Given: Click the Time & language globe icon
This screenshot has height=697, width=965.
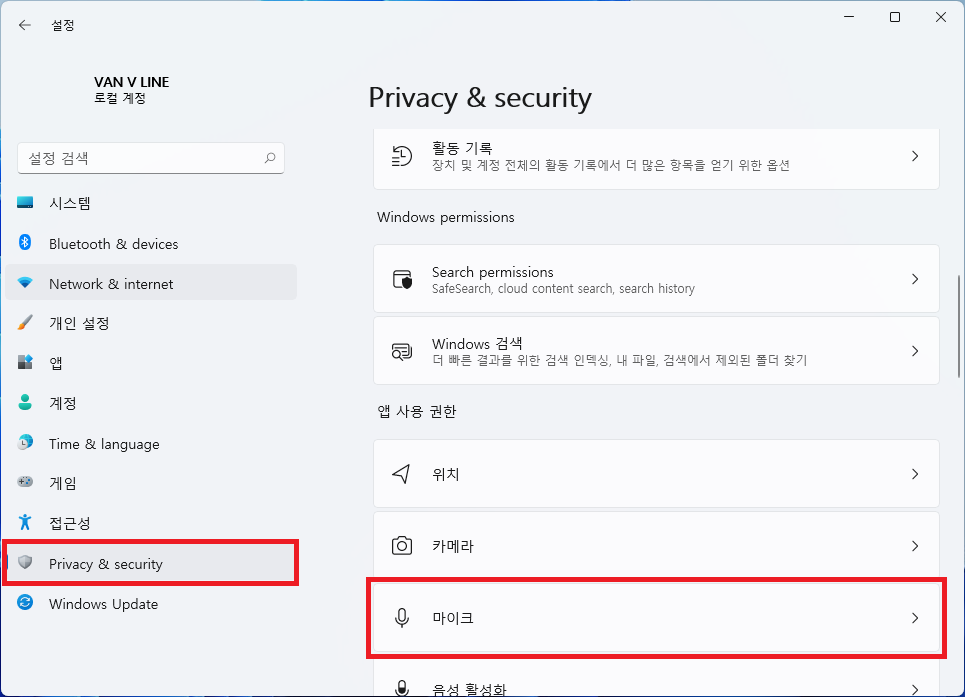Looking at the screenshot, I should click(x=25, y=442).
